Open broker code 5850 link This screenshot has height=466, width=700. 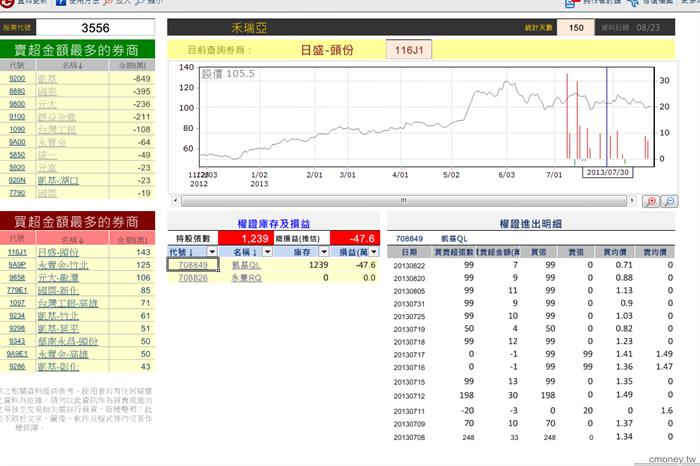[x=17, y=155]
